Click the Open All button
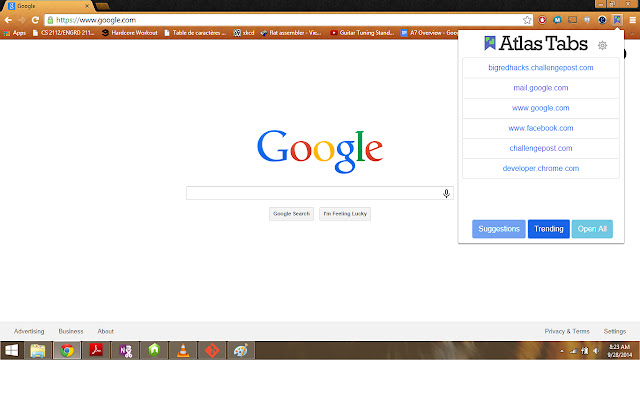Image resolution: width=640 pixels, height=400 pixels. click(592, 229)
